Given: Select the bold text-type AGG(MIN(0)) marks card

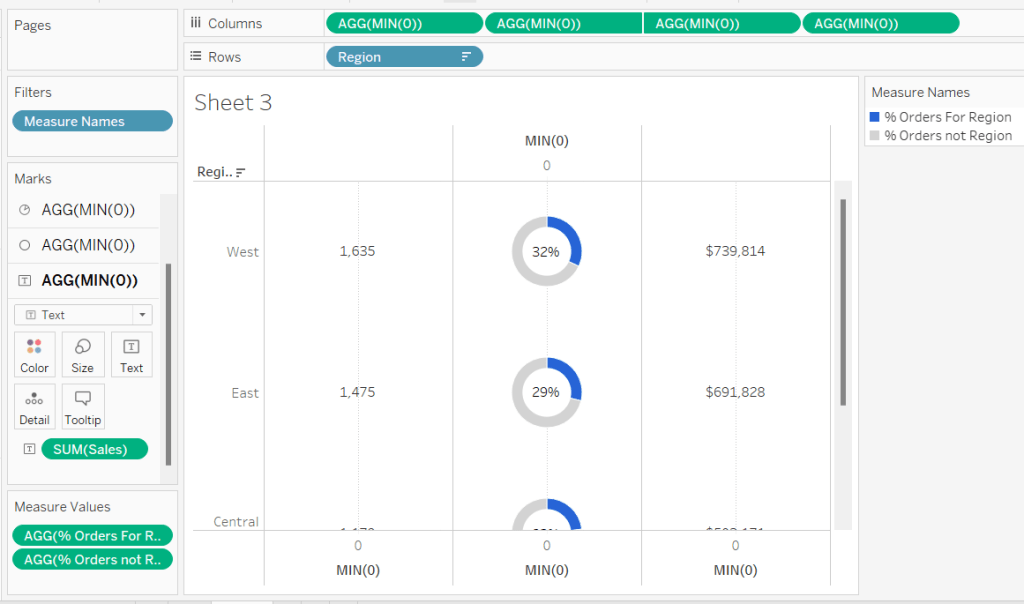Looking at the screenshot, I should (x=88, y=280).
